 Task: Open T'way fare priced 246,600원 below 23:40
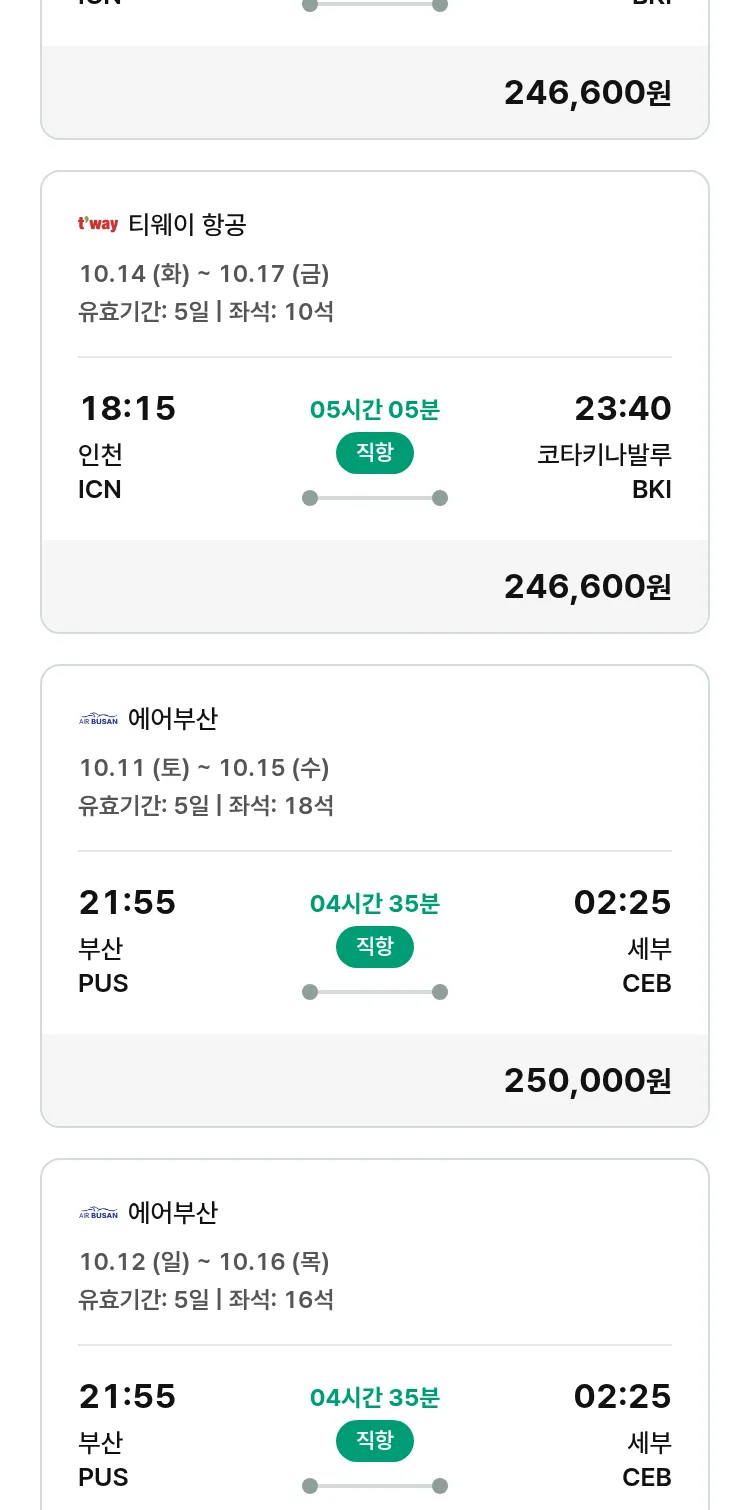587,586
